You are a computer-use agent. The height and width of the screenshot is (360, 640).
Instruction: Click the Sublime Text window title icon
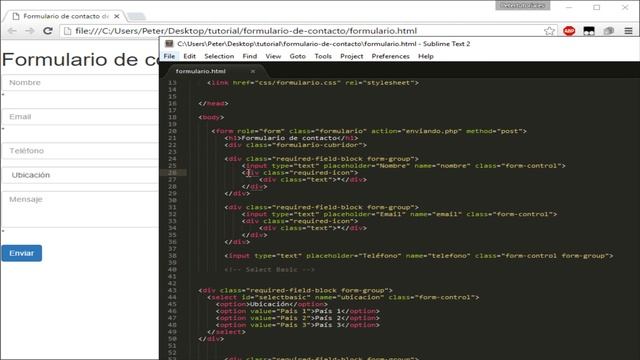pyautogui.click(x=169, y=44)
